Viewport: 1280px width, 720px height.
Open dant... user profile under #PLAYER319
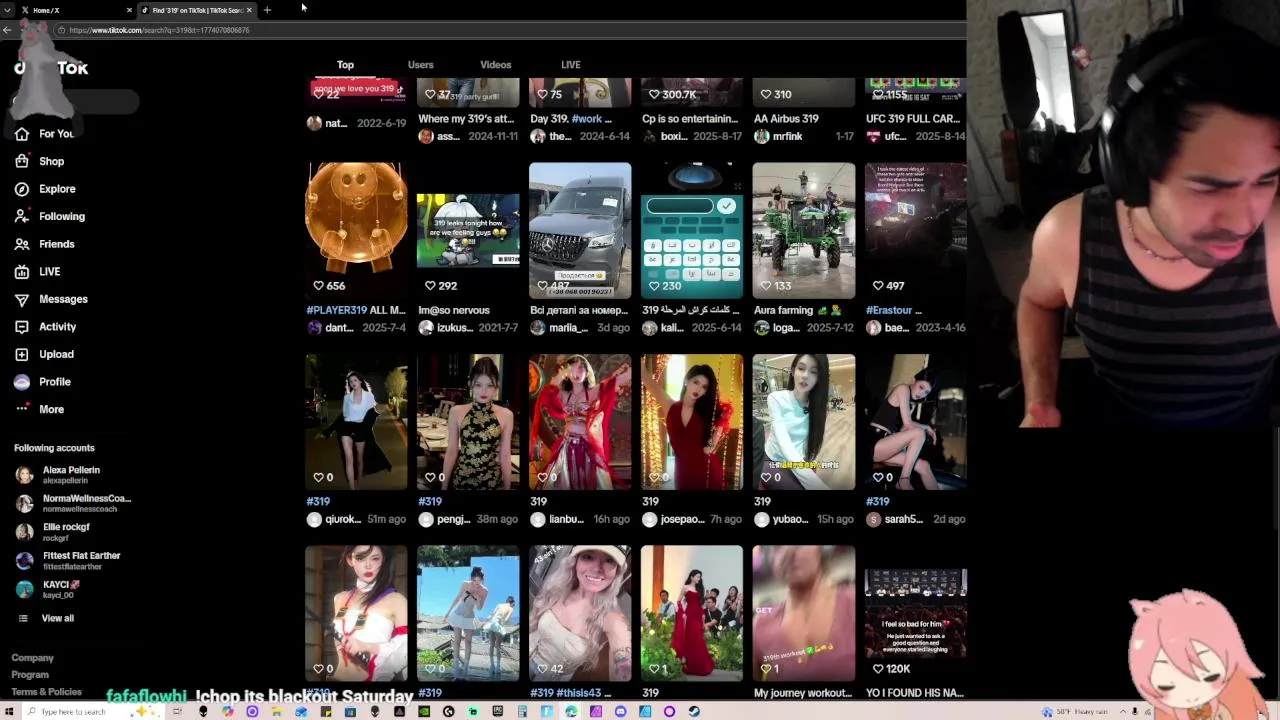click(x=339, y=328)
